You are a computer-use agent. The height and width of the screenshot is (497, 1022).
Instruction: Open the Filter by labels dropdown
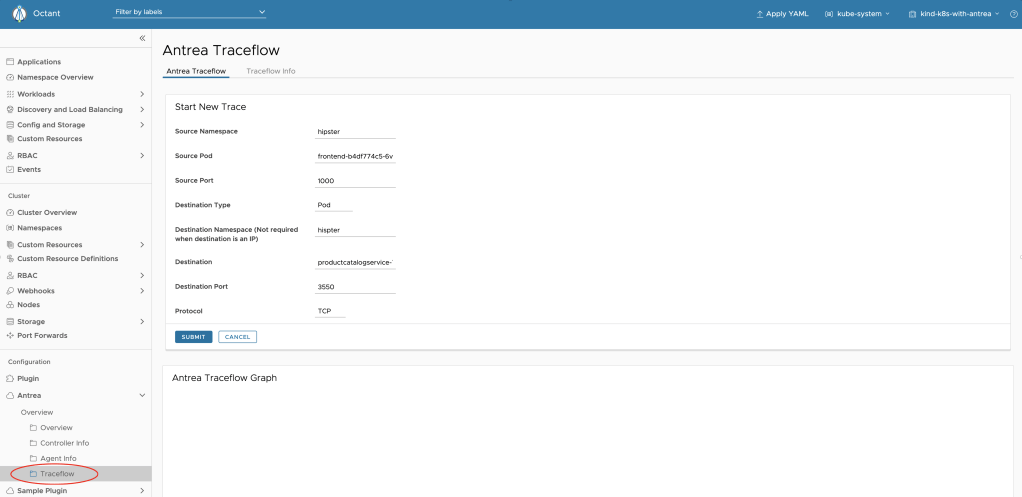click(190, 12)
